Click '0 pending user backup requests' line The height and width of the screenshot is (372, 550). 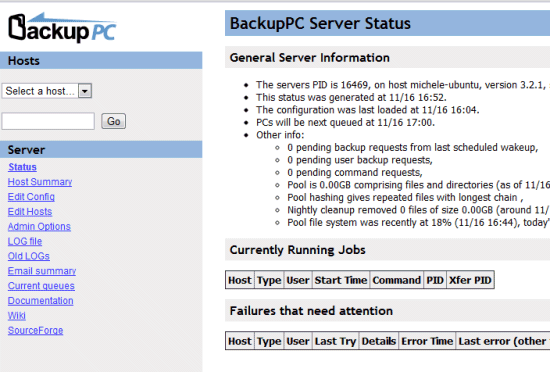coord(360,160)
